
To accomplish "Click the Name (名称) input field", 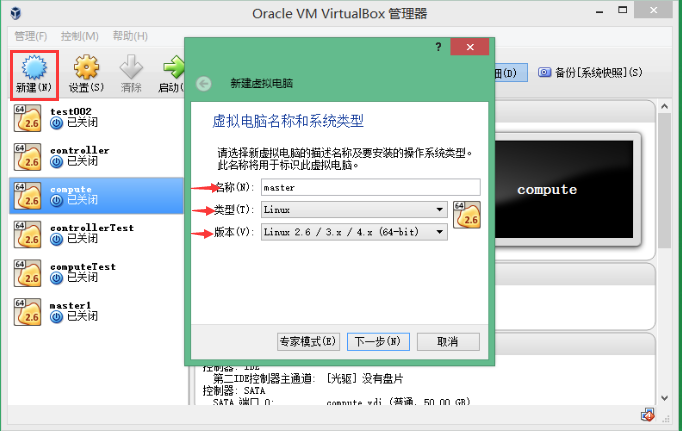I will click(x=371, y=187).
